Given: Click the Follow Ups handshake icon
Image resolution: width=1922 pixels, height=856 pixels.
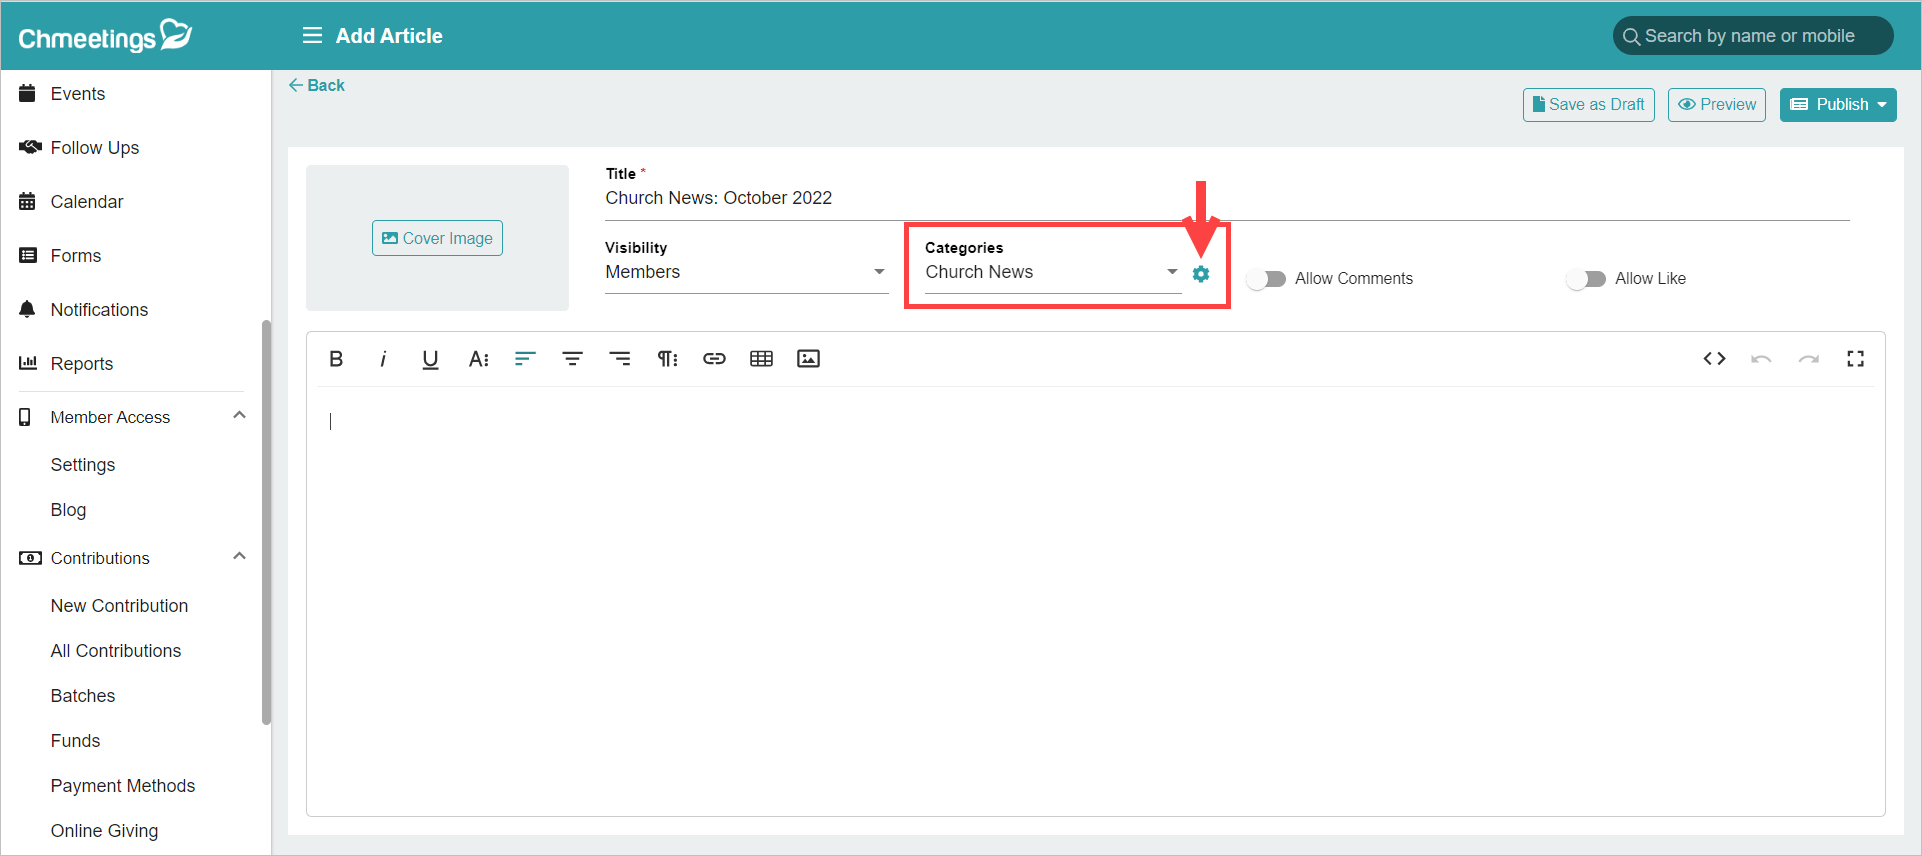Looking at the screenshot, I should coord(30,147).
